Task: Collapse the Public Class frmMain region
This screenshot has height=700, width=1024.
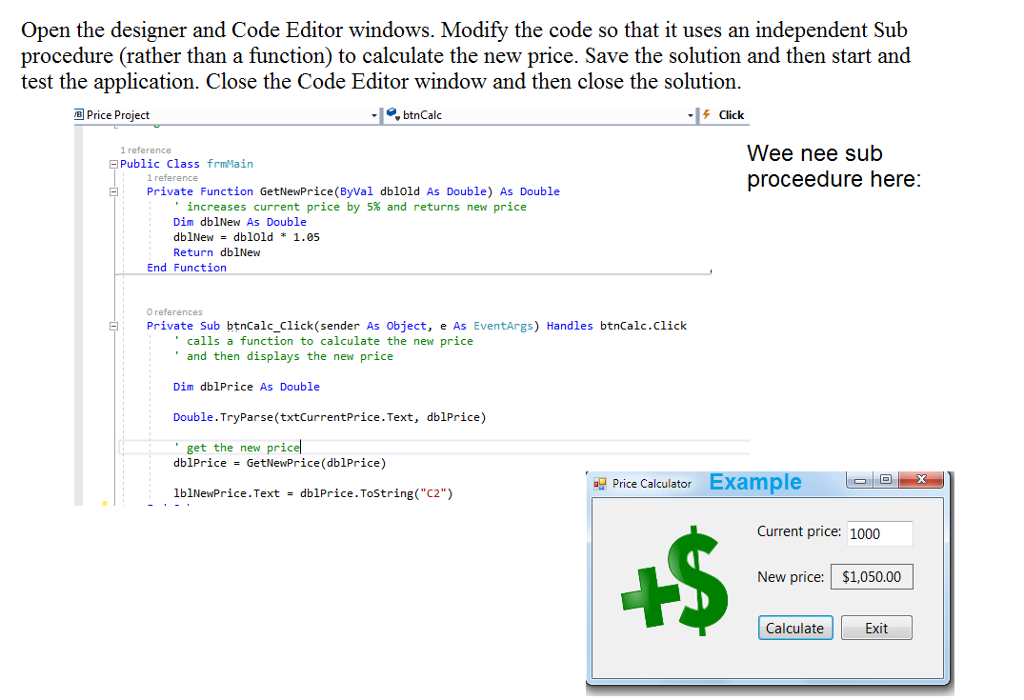Action: (x=113, y=165)
